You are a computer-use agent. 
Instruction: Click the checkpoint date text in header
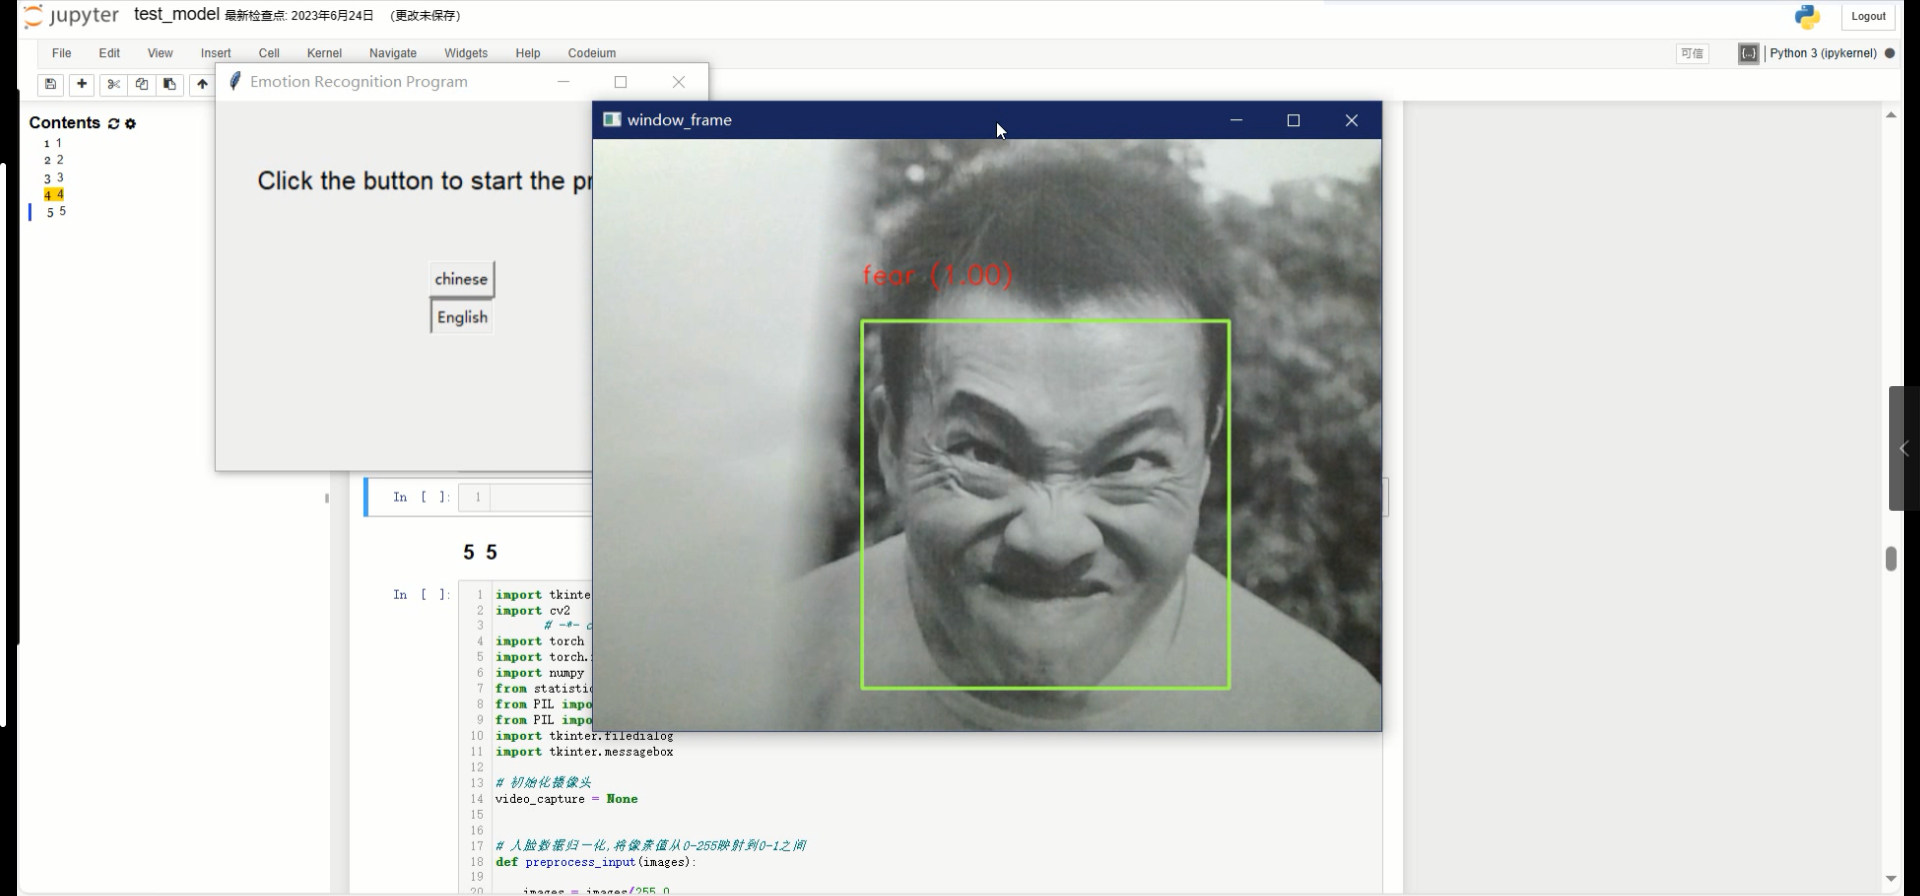299,16
